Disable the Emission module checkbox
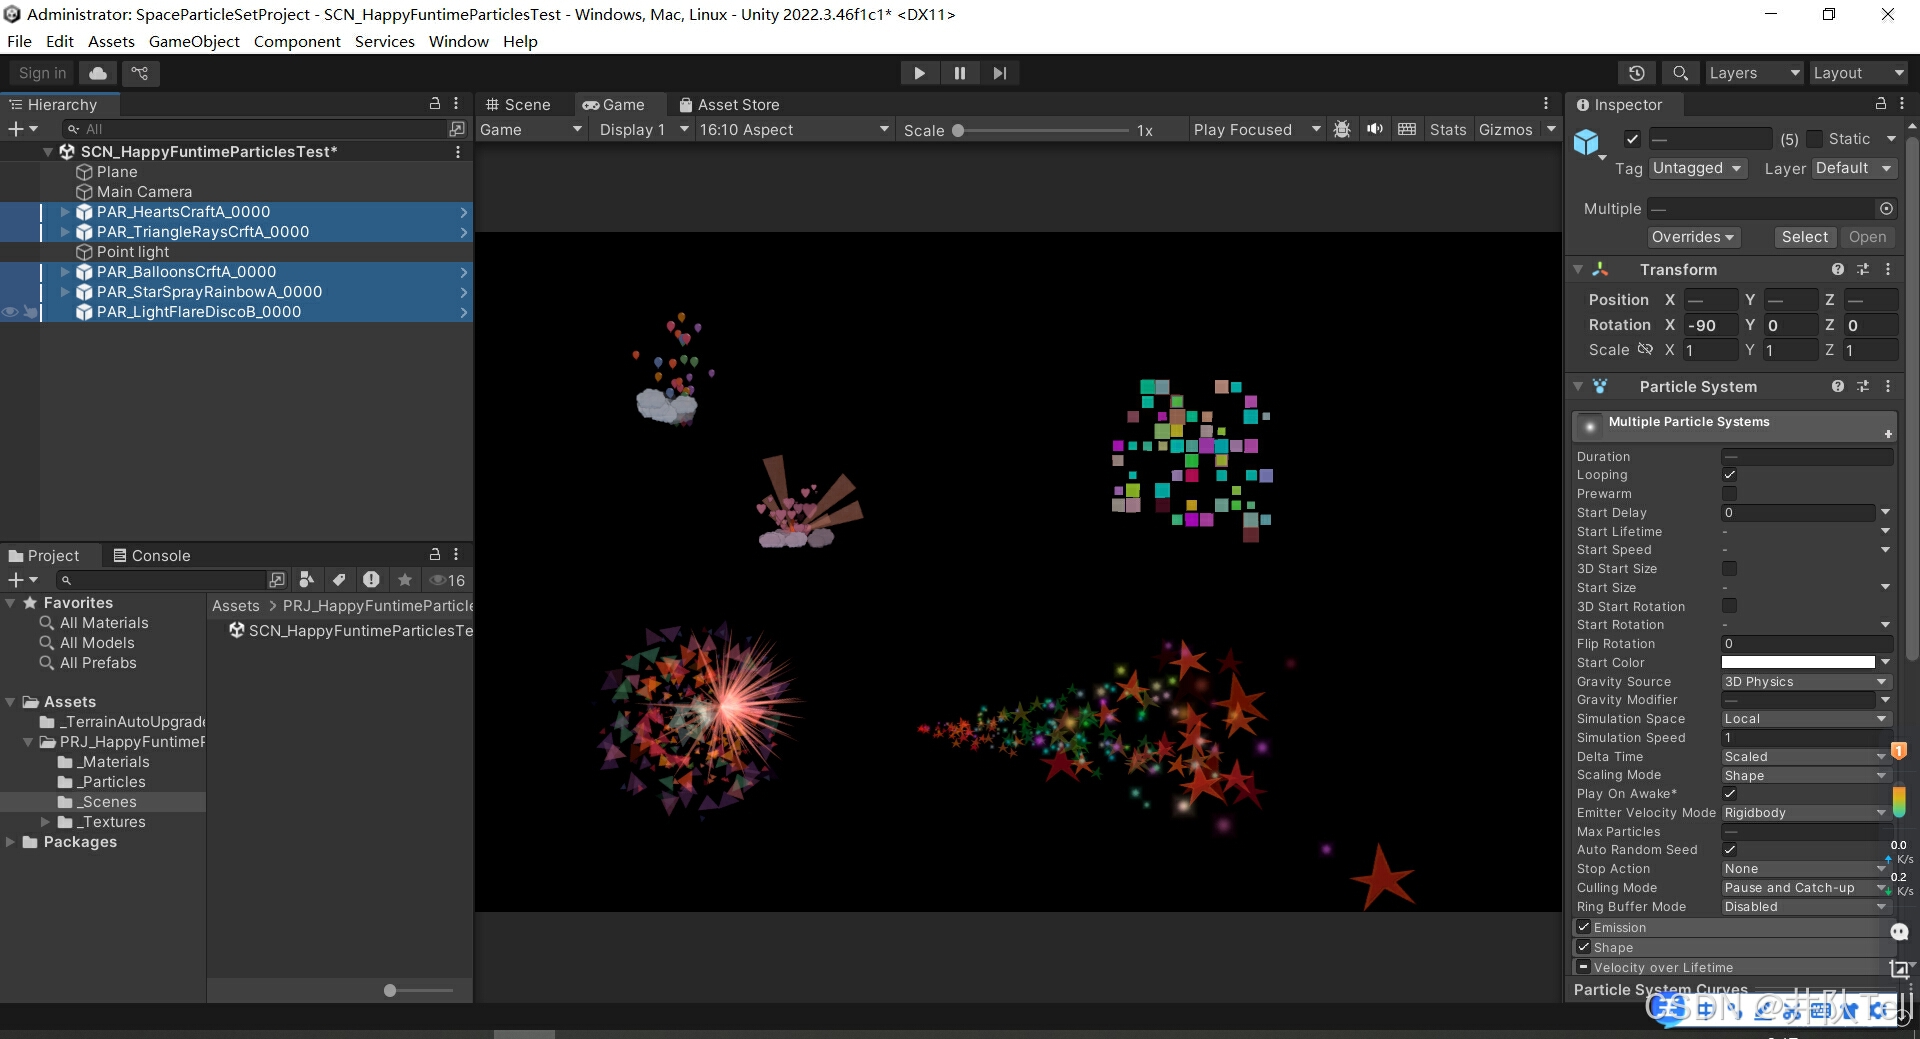Screen dimensions: 1920x1039 tap(1583, 927)
